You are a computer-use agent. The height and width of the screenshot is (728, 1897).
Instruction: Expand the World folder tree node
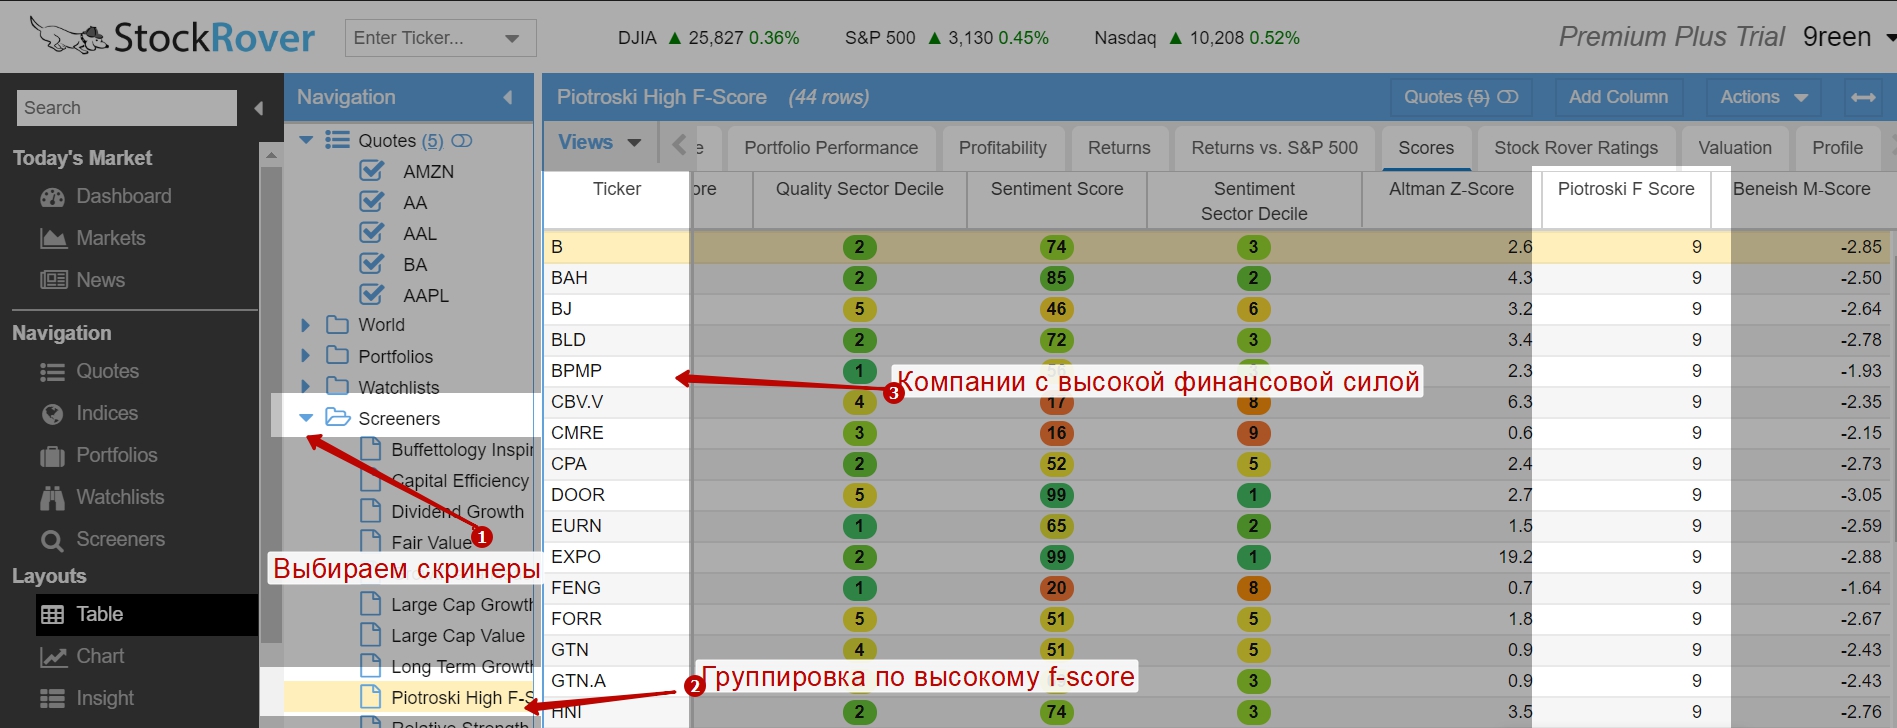coord(306,325)
